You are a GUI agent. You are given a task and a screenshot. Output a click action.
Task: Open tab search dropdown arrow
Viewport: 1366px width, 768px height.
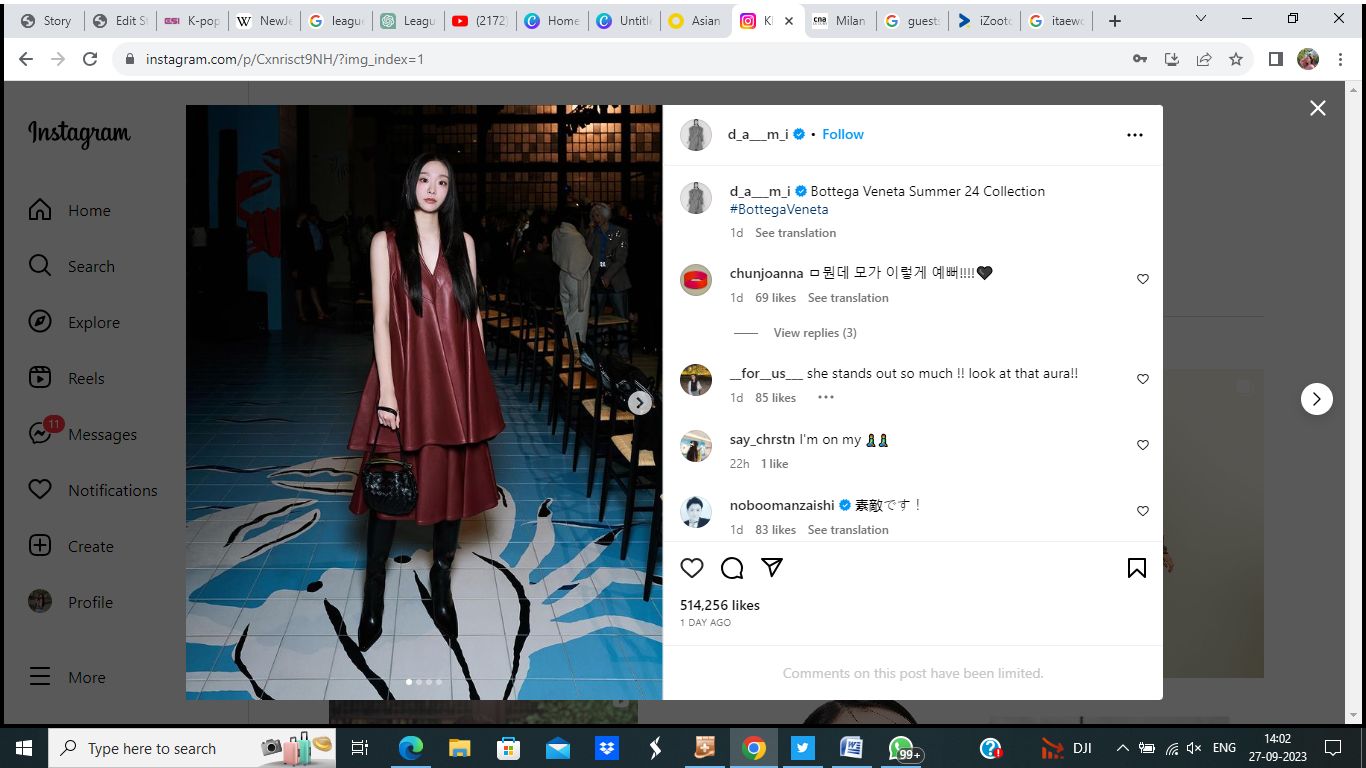(1201, 19)
